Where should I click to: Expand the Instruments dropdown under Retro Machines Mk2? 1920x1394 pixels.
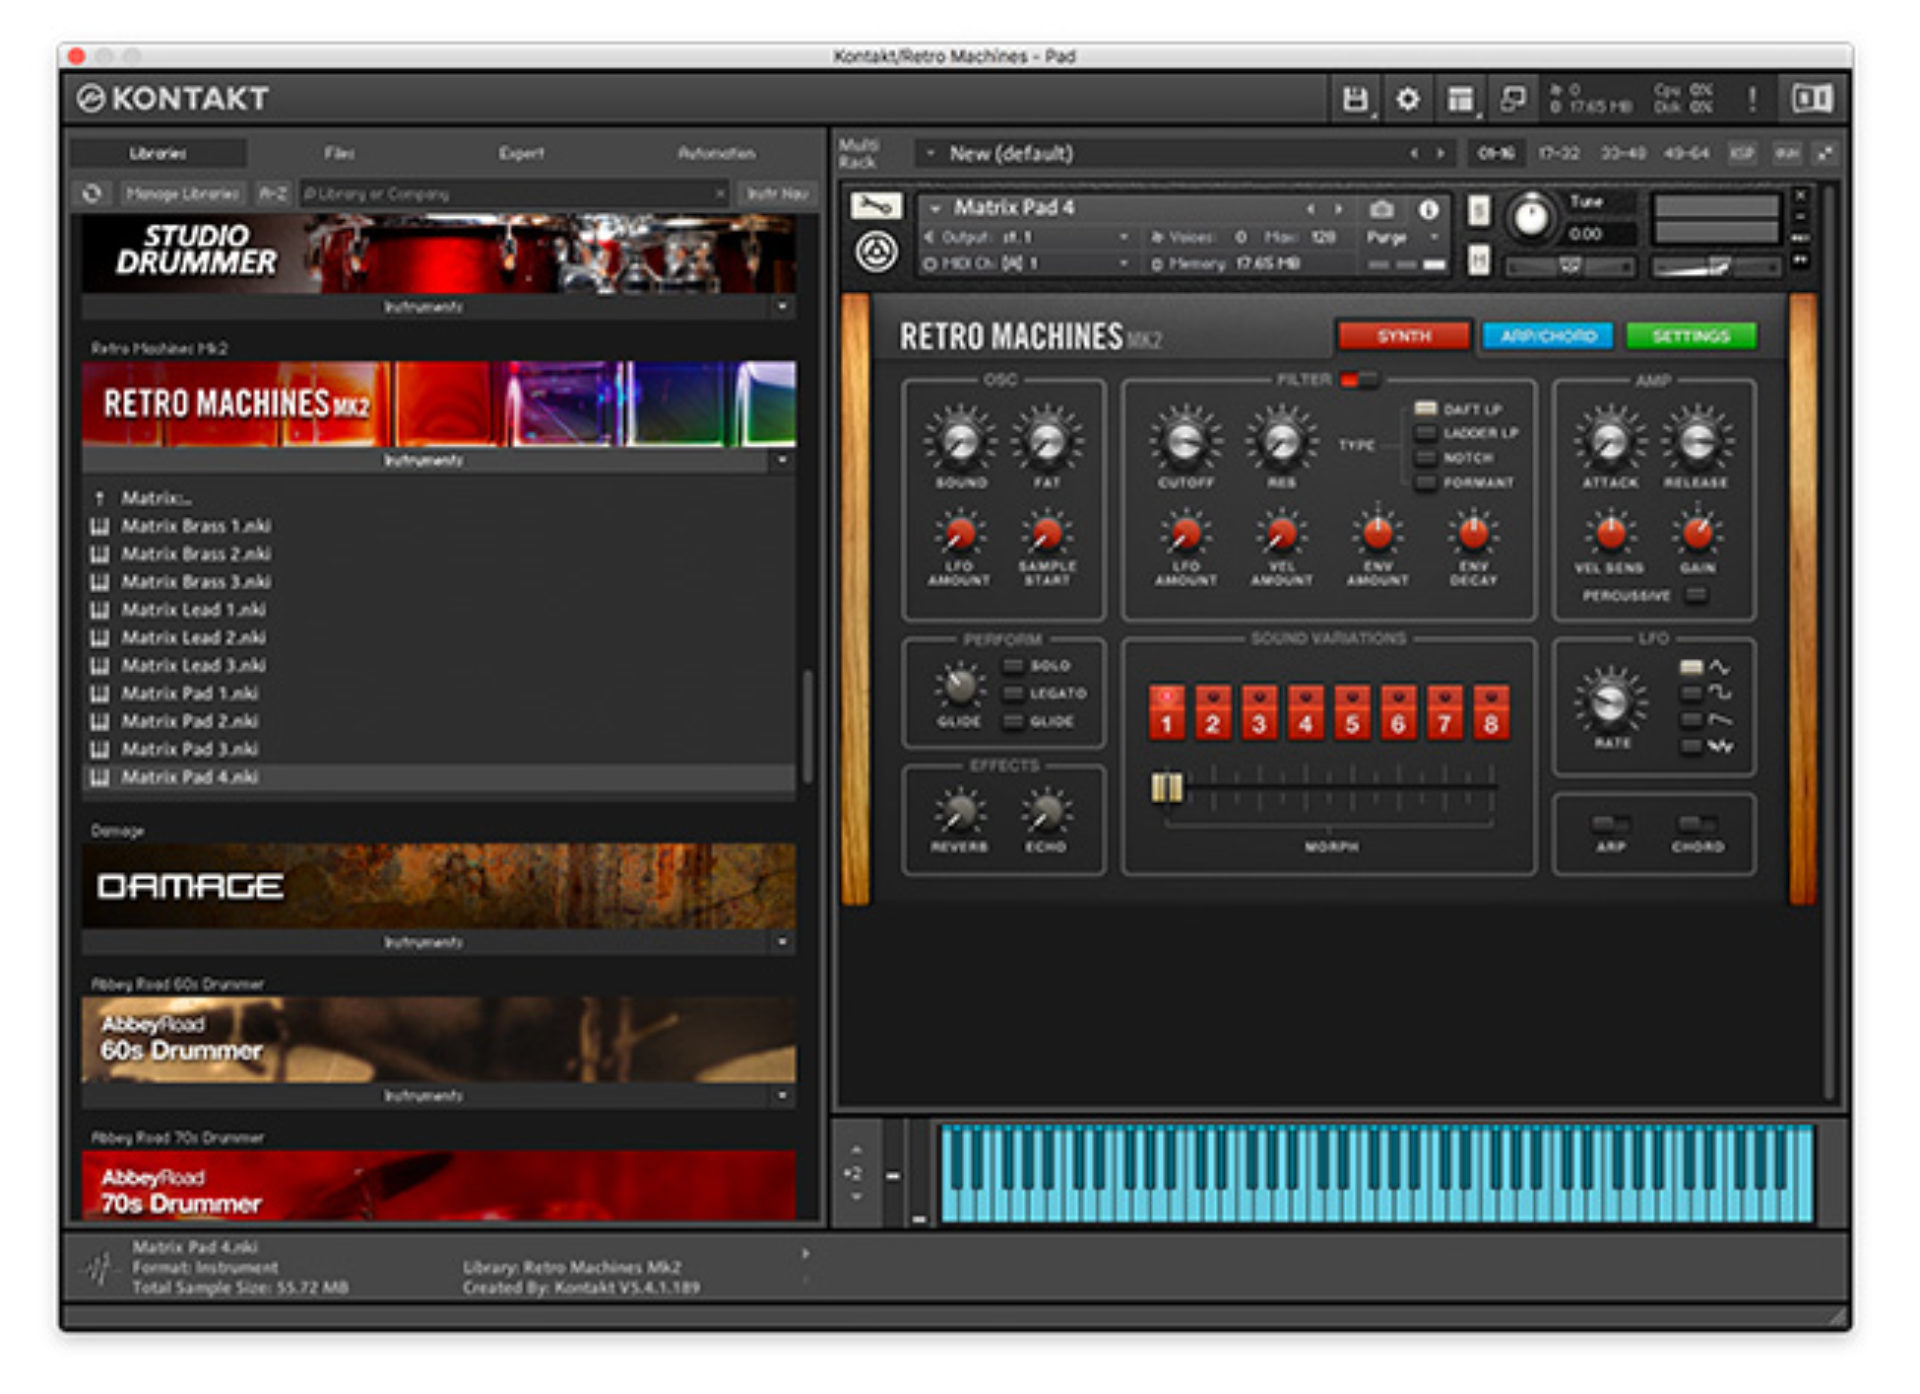point(780,461)
